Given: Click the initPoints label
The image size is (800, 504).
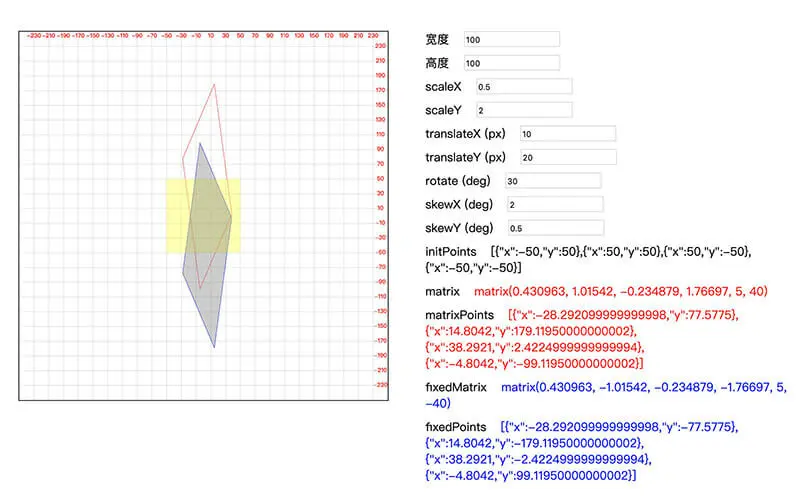Looking at the screenshot, I should (x=451, y=251).
